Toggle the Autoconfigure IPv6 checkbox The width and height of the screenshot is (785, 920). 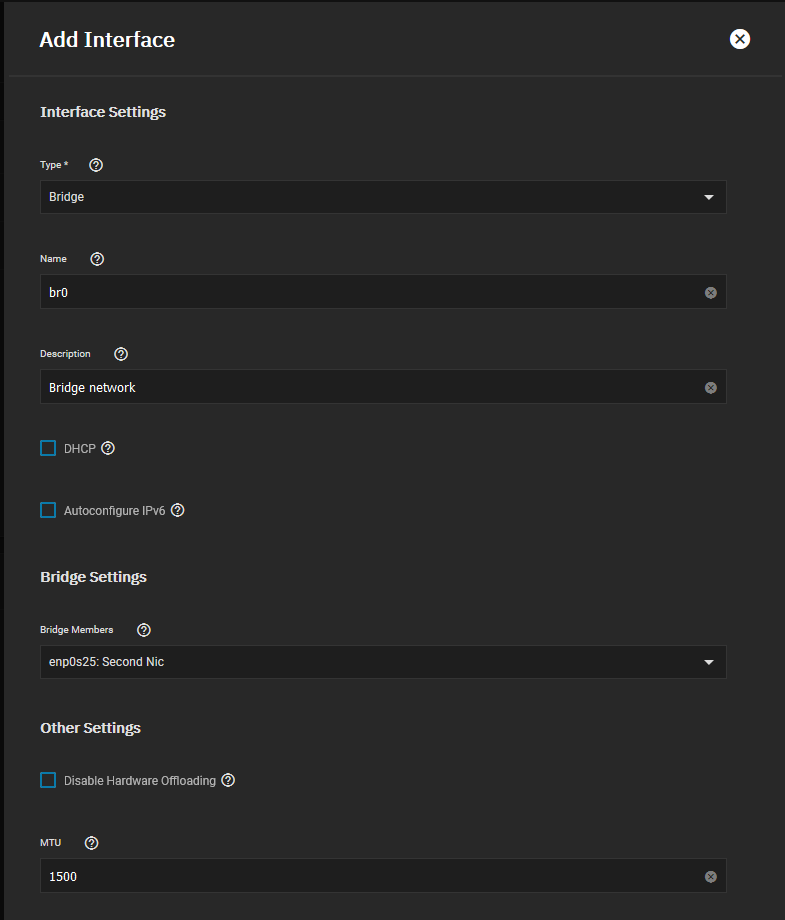click(x=48, y=510)
